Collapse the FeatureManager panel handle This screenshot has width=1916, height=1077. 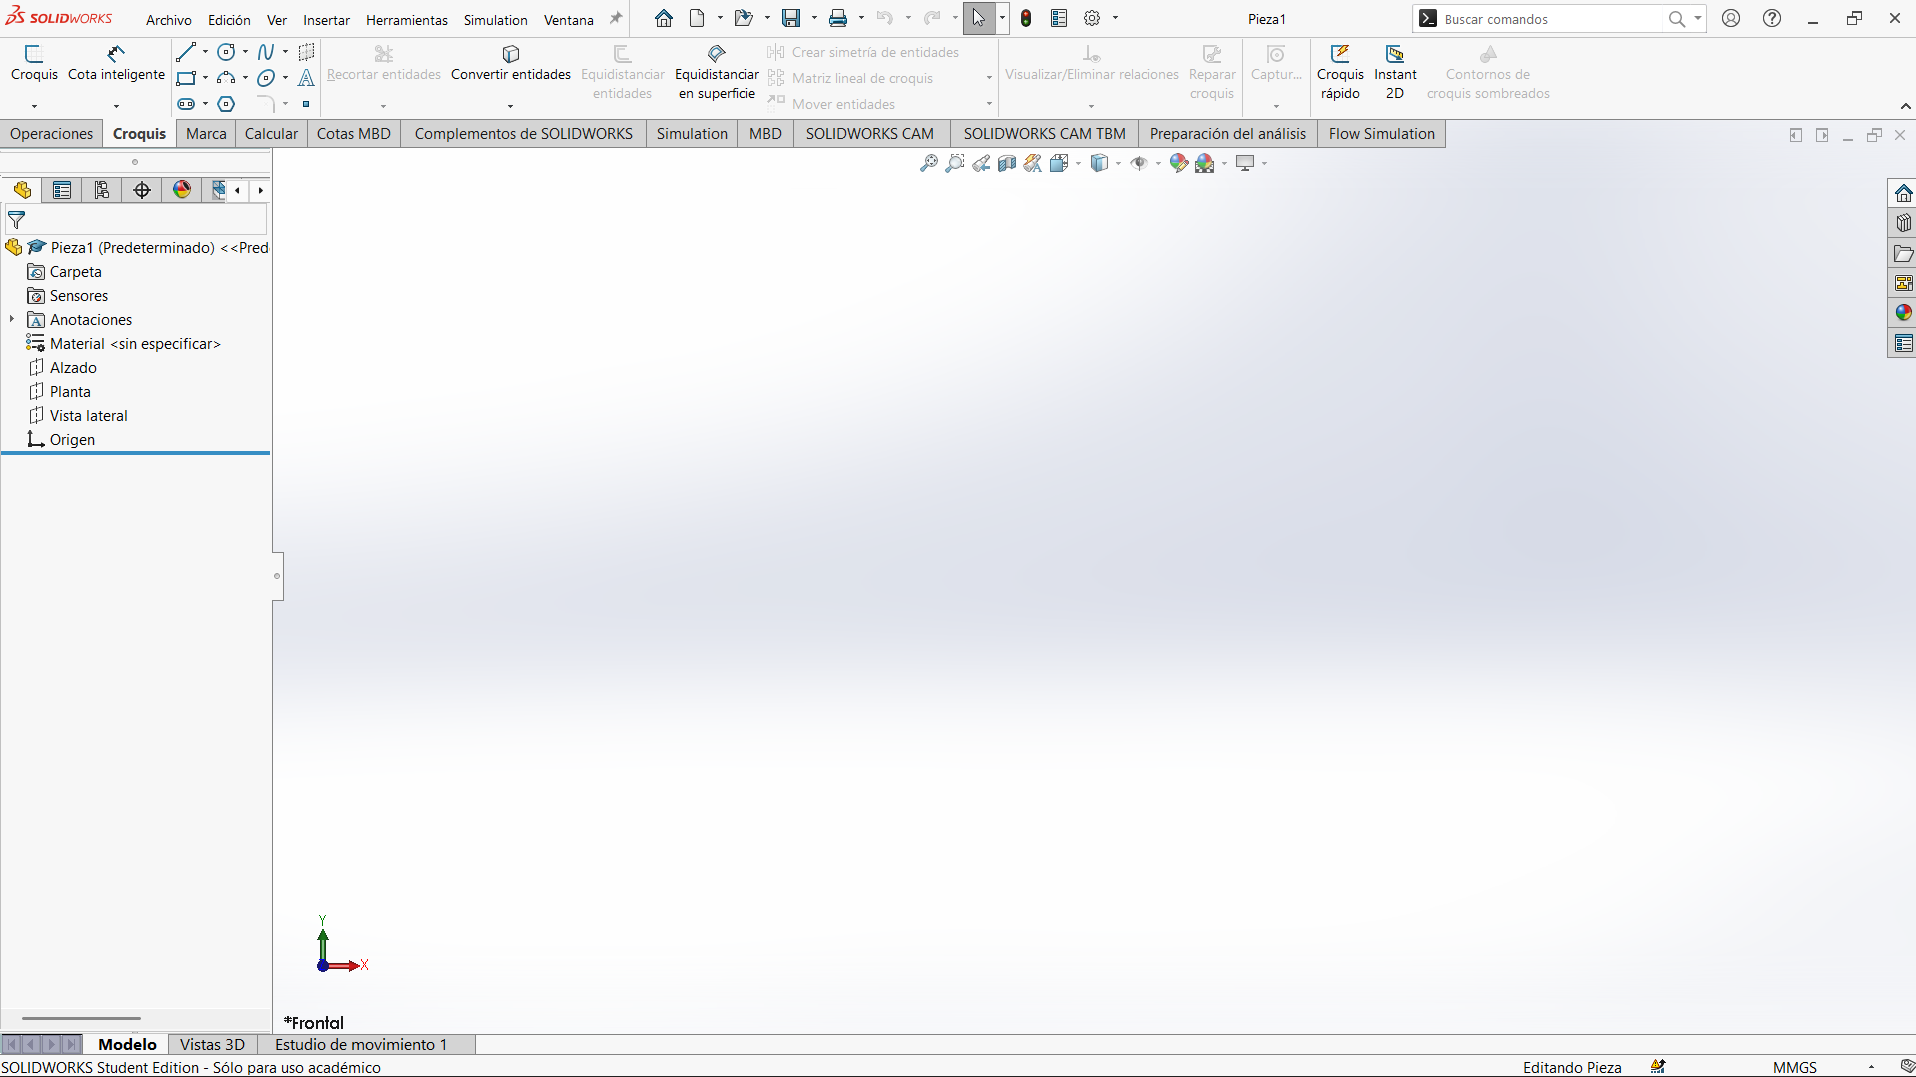(x=277, y=576)
